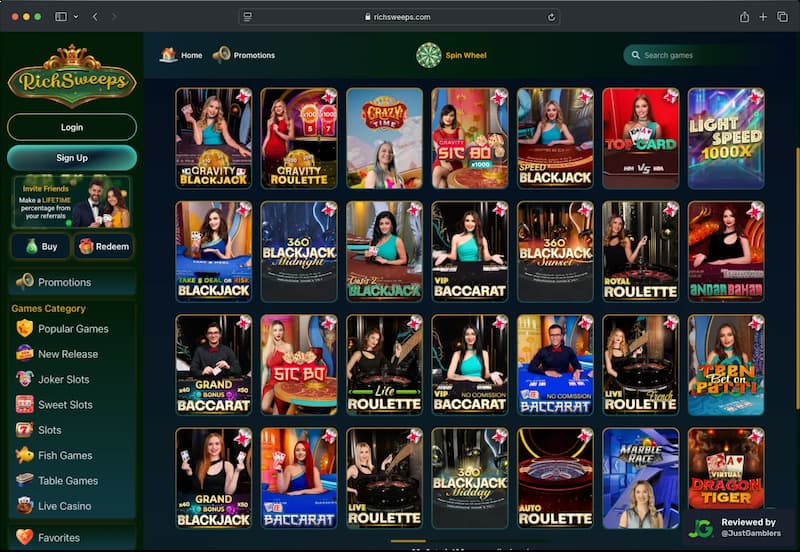The width and height of the screenshot is (800, 552).
Task: Open Grand Bonus Blackjack thumbnail
Action: tap(214, 478)
